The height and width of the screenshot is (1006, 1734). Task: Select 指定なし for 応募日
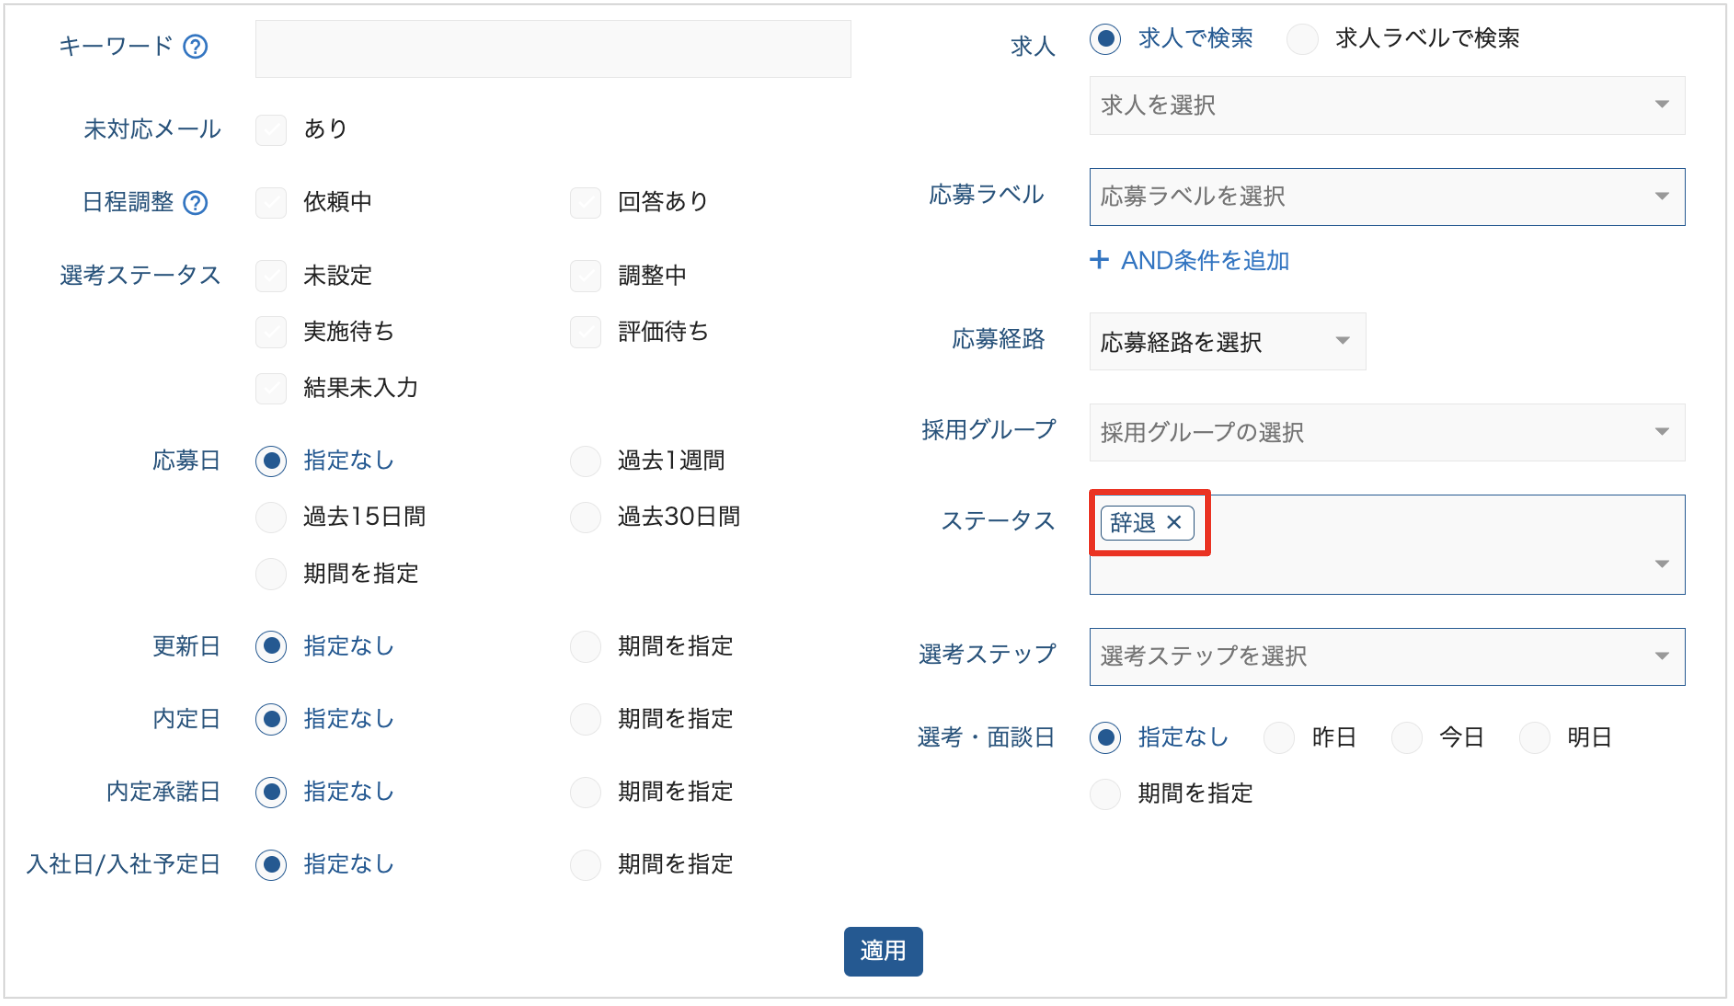(x=271, y=461)
